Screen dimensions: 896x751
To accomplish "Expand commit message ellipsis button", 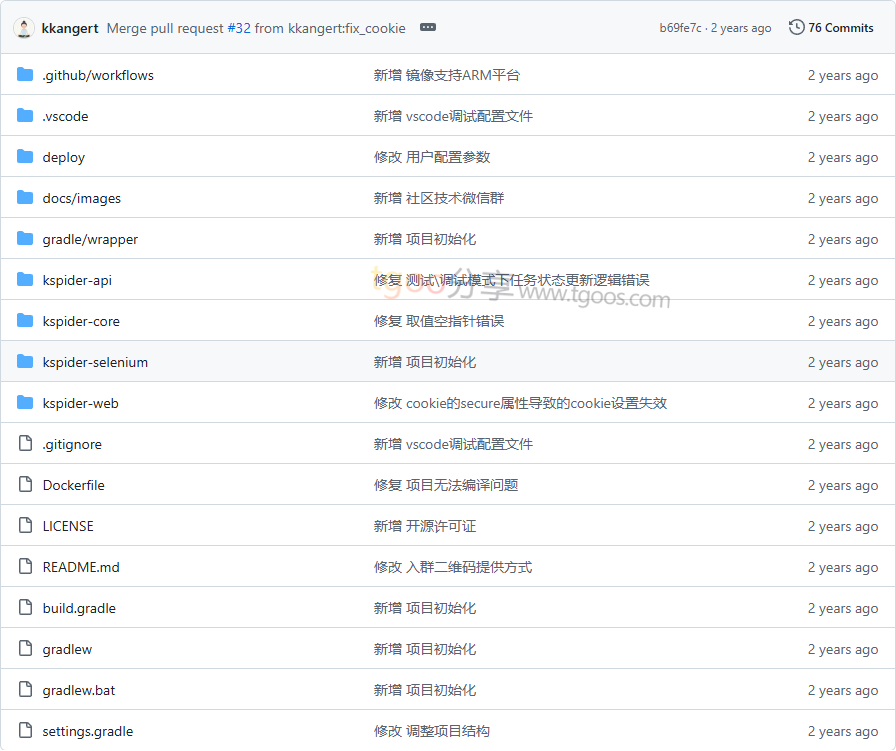I will tap(428, 28).
